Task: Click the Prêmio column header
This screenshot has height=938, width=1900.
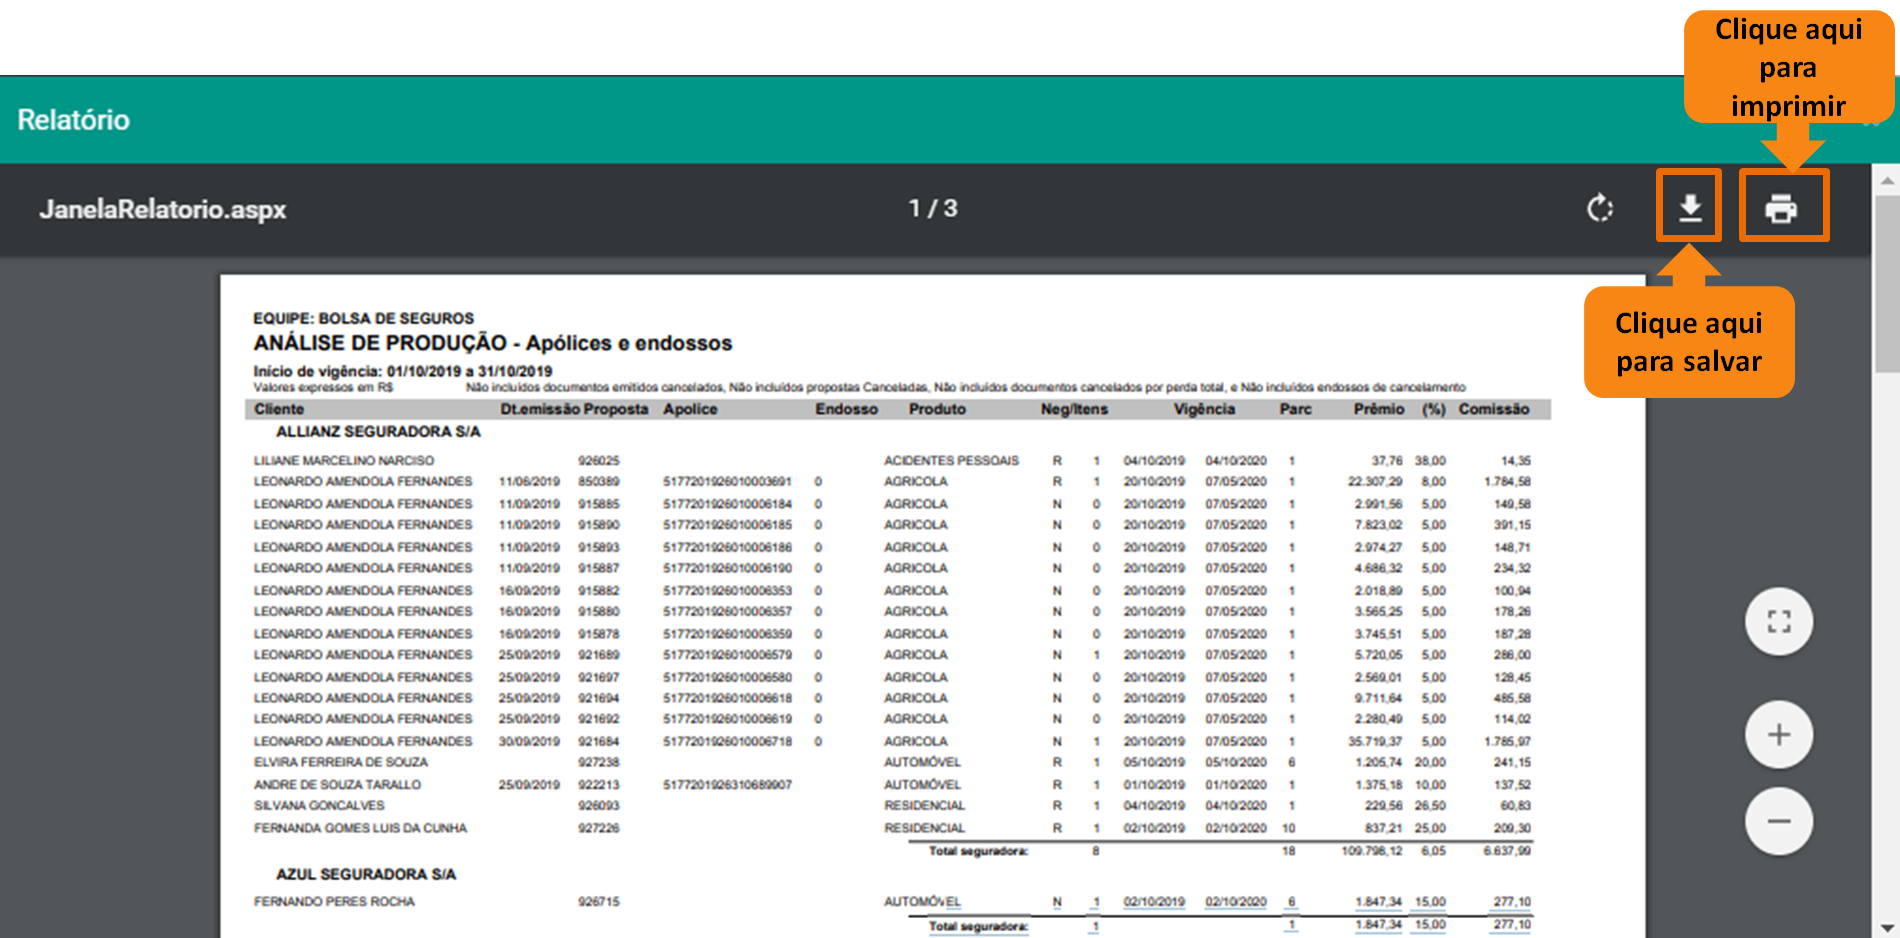Action: 1379,409
